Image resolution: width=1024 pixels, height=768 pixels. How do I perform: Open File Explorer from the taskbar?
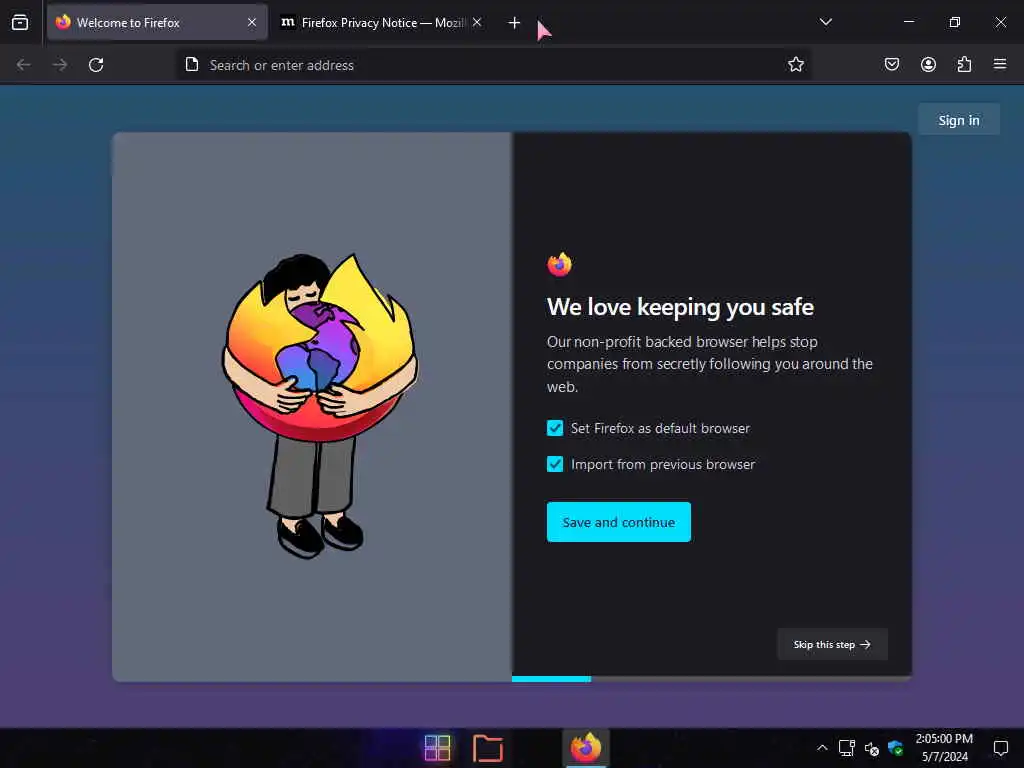pyautogui.click(x=487, y=748)
